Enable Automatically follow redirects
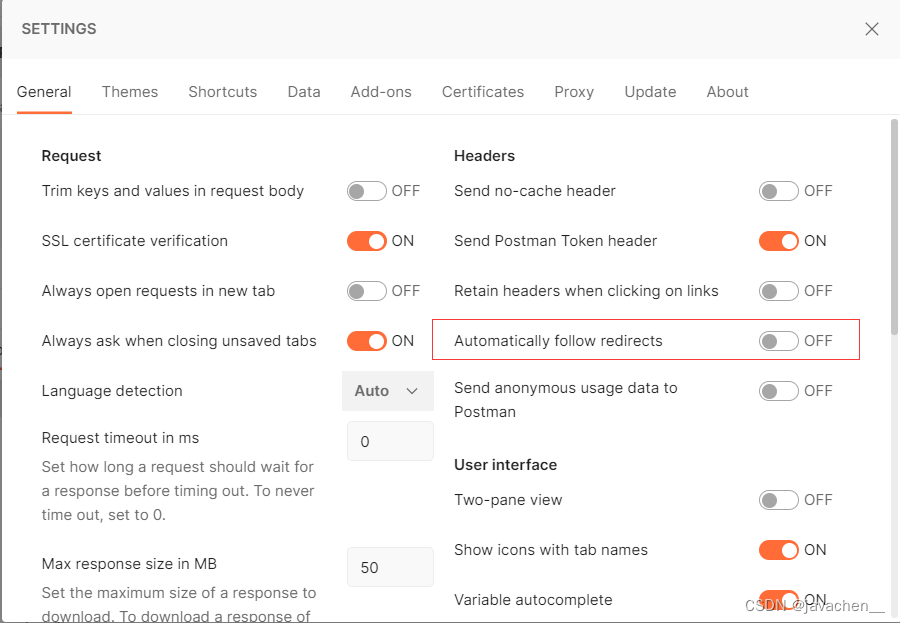Image resolution: width=900 pixels, height=623 pixels. pyautogui.click(x=779, y=340)
